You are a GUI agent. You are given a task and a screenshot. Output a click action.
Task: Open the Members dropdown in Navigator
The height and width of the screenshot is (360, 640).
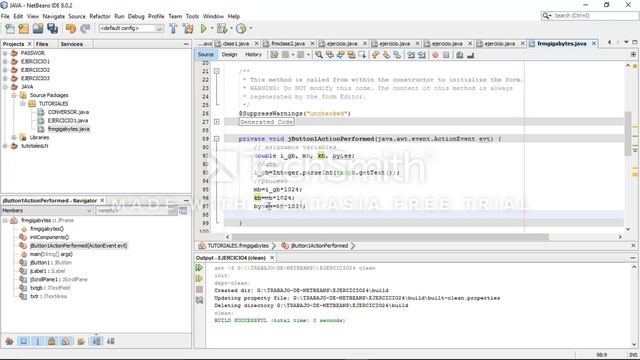[47, 211]
